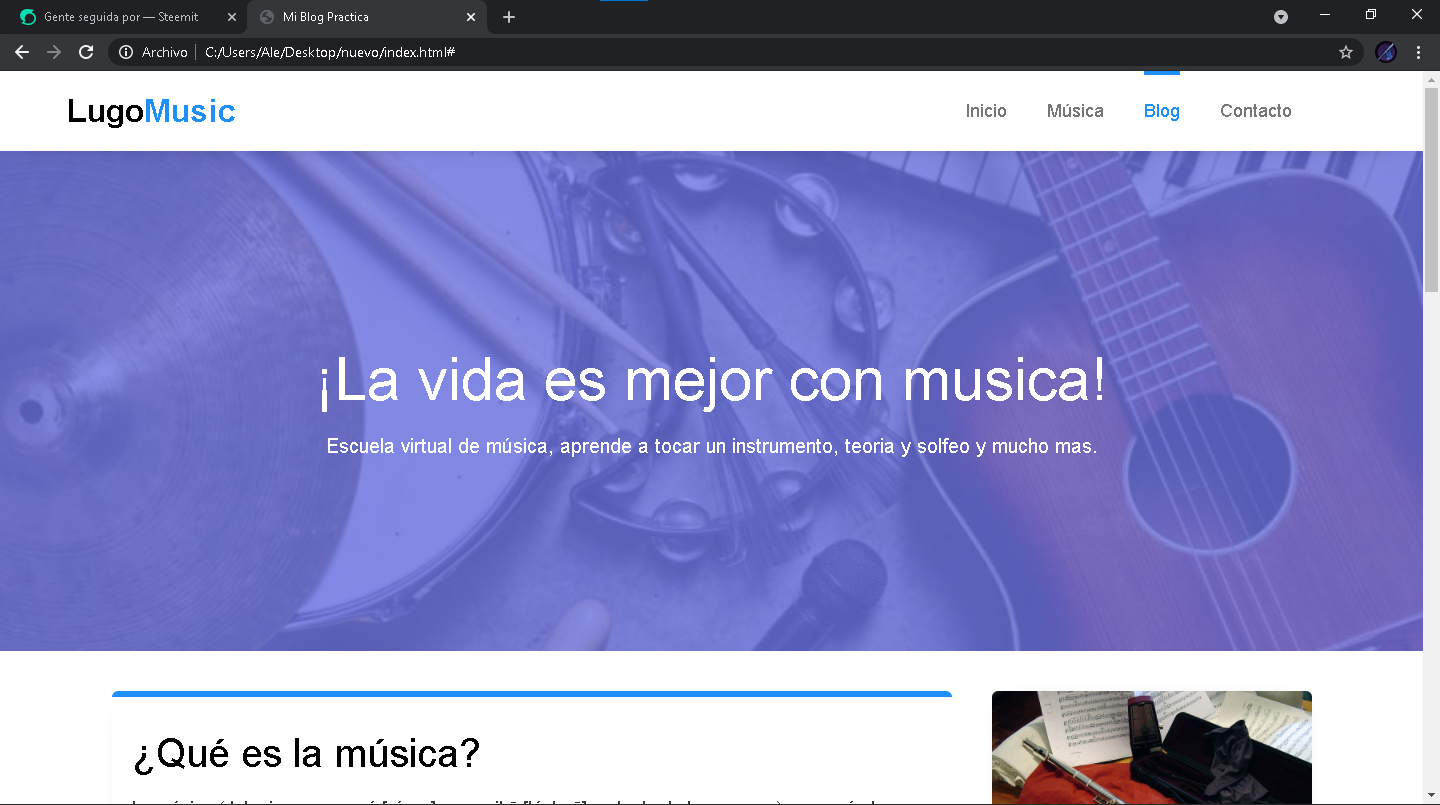The image size is (1440, 805).
Task: Restore down the browser window
Action: pyautogui.click(x=1371, y=15)
